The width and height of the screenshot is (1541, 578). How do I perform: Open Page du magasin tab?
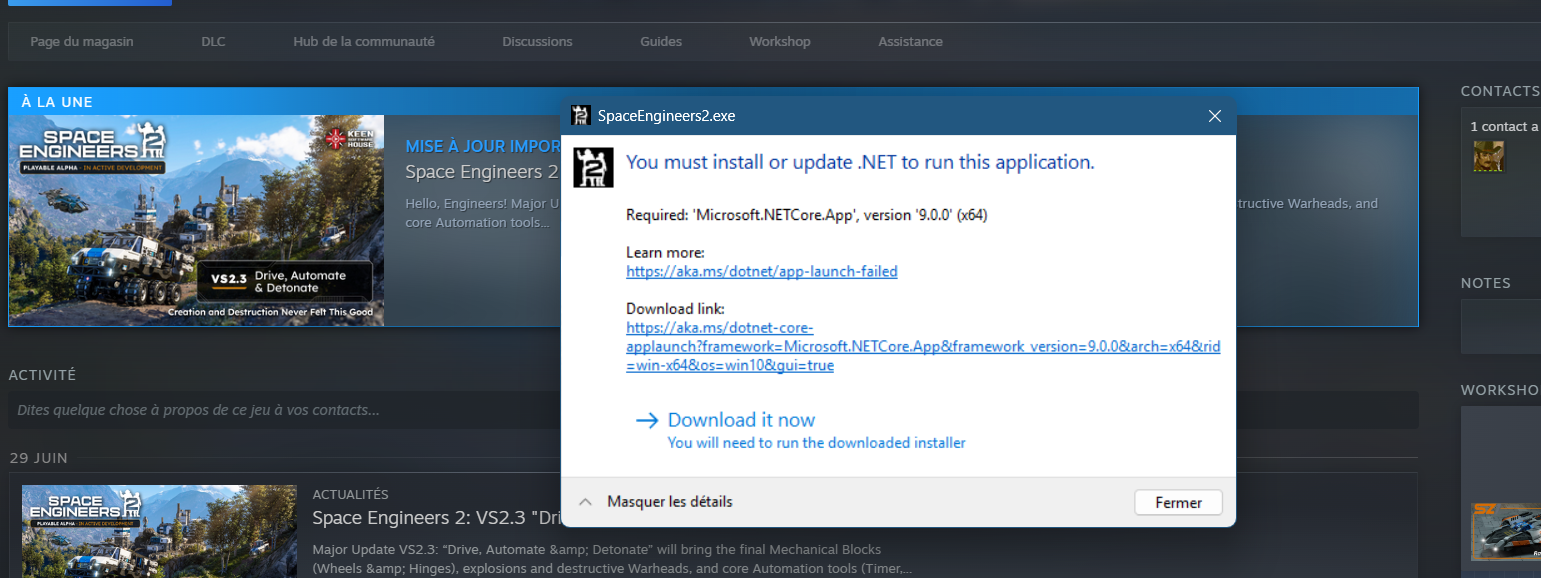point(82,41)
